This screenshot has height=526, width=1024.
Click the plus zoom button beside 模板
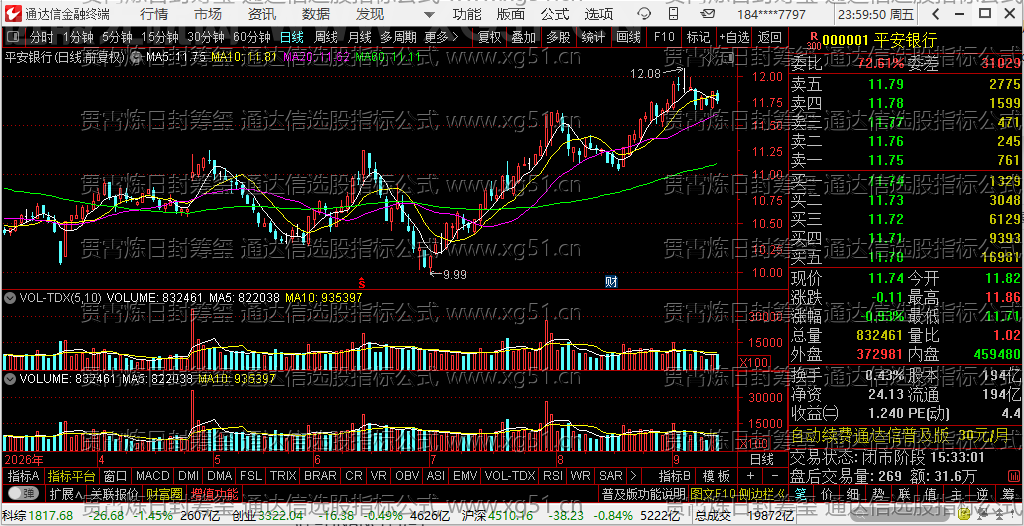click(x=750, y=475)
